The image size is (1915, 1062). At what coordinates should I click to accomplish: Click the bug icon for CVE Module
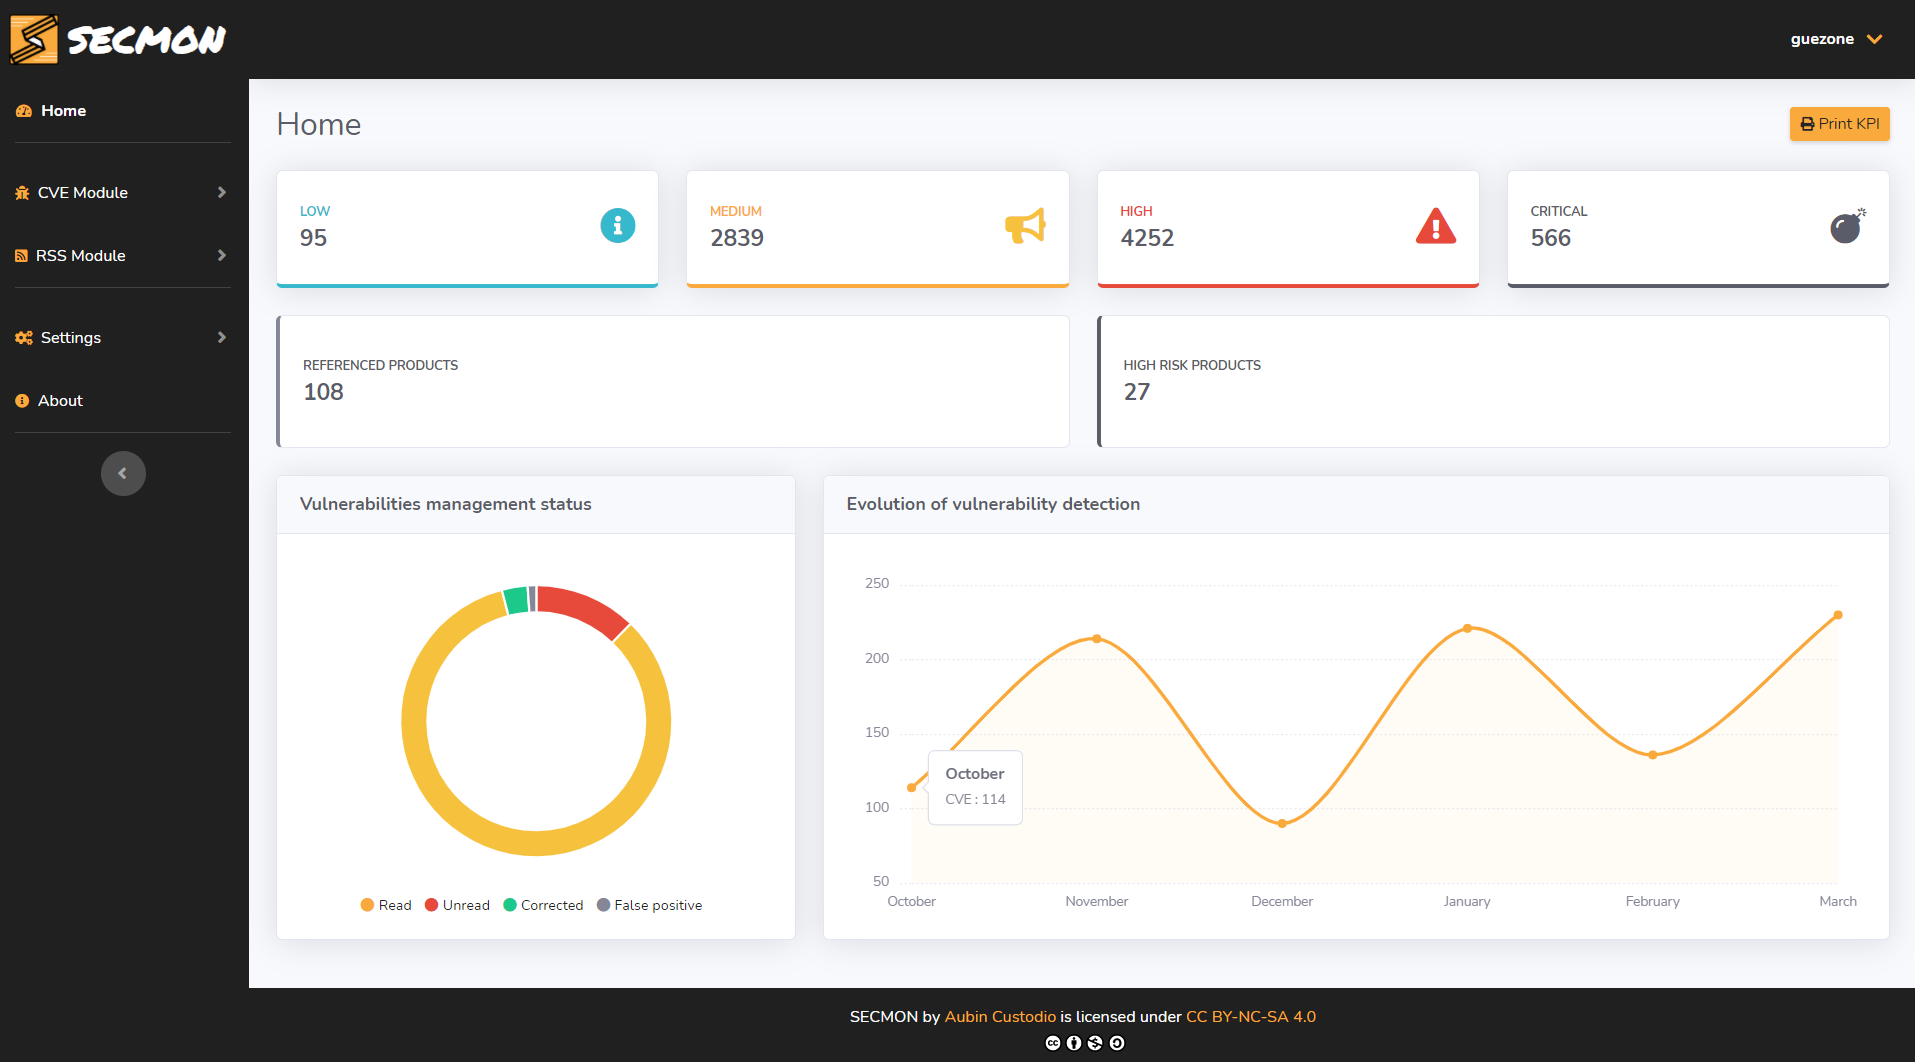point(21,192)
